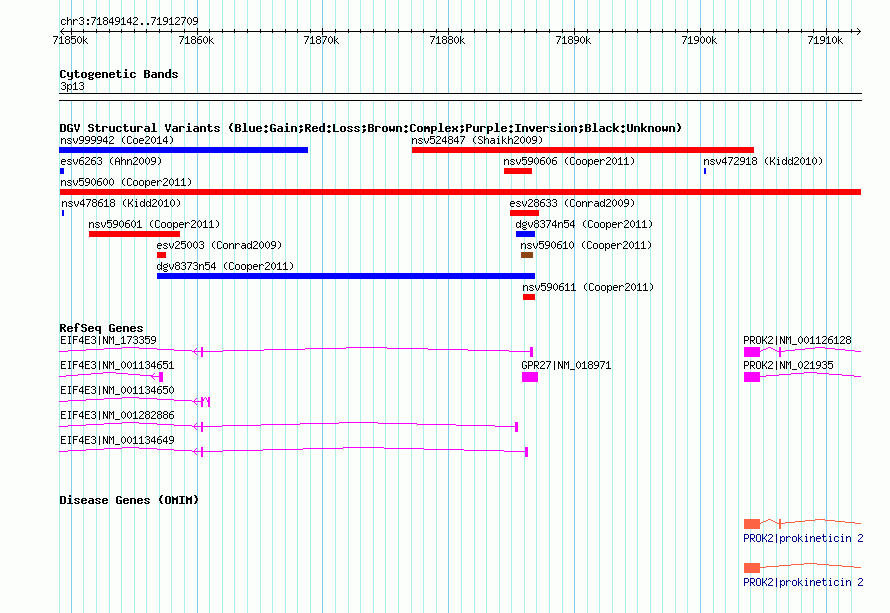Open the nsv524847 (Shaikh2009) label
The height and width of the screenshot is (613, 890).
[x=477, y=140]
